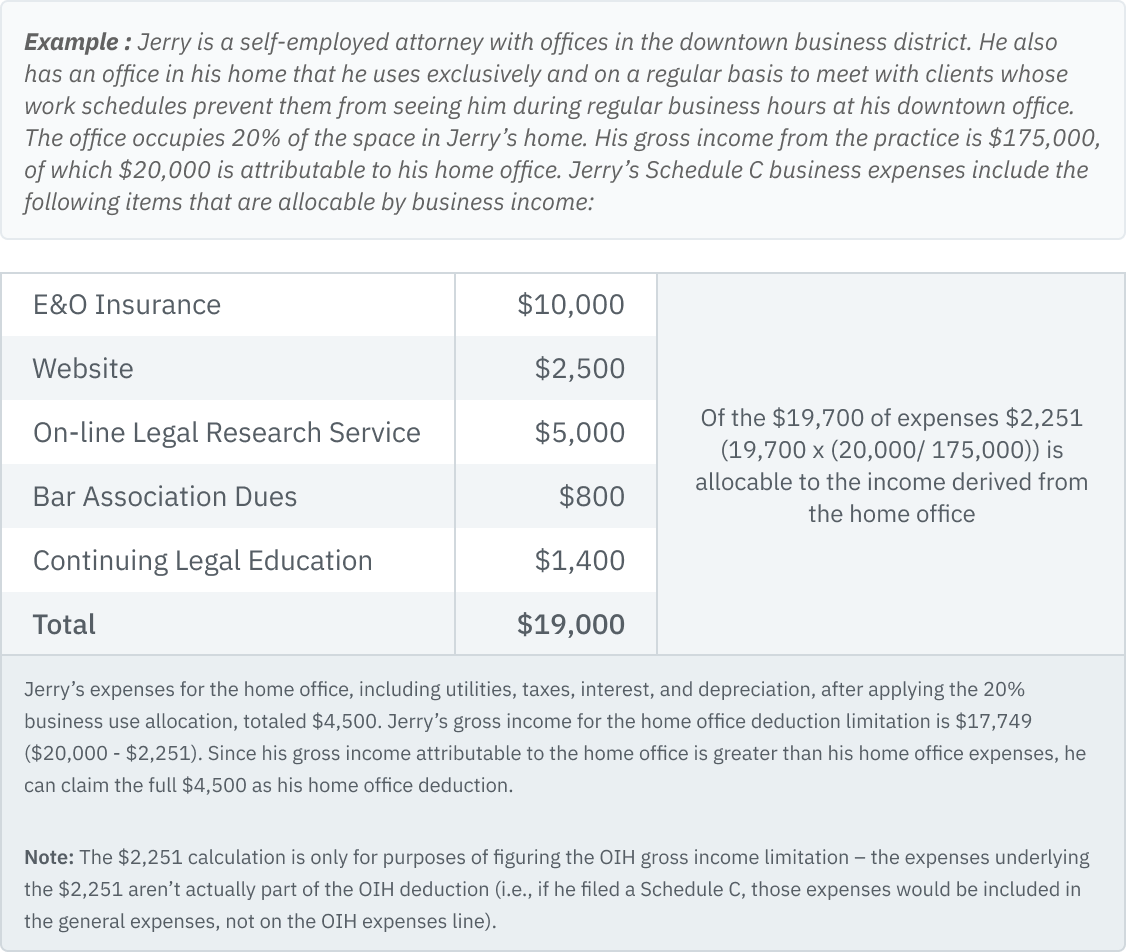Click the $2,500 amount cell
This screenshot has width=1126, height=952.
click(579, 368)
